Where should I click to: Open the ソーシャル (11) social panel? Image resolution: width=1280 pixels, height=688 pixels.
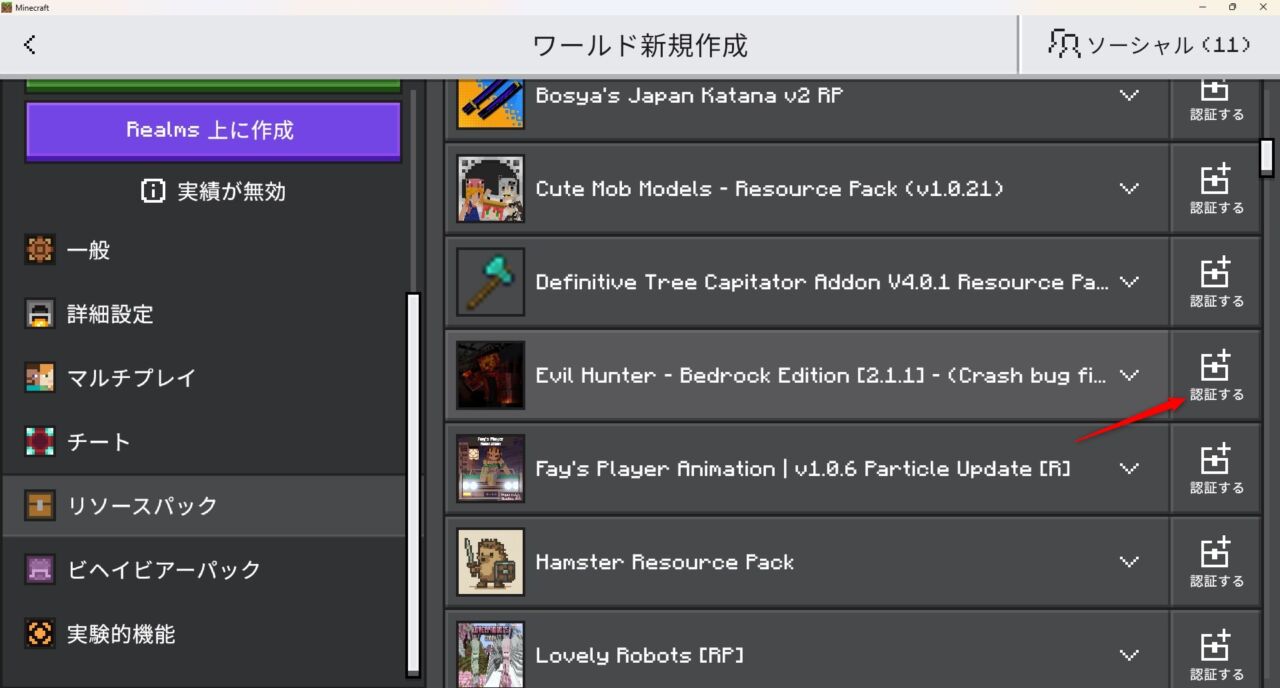click(x=1149, y=45)
